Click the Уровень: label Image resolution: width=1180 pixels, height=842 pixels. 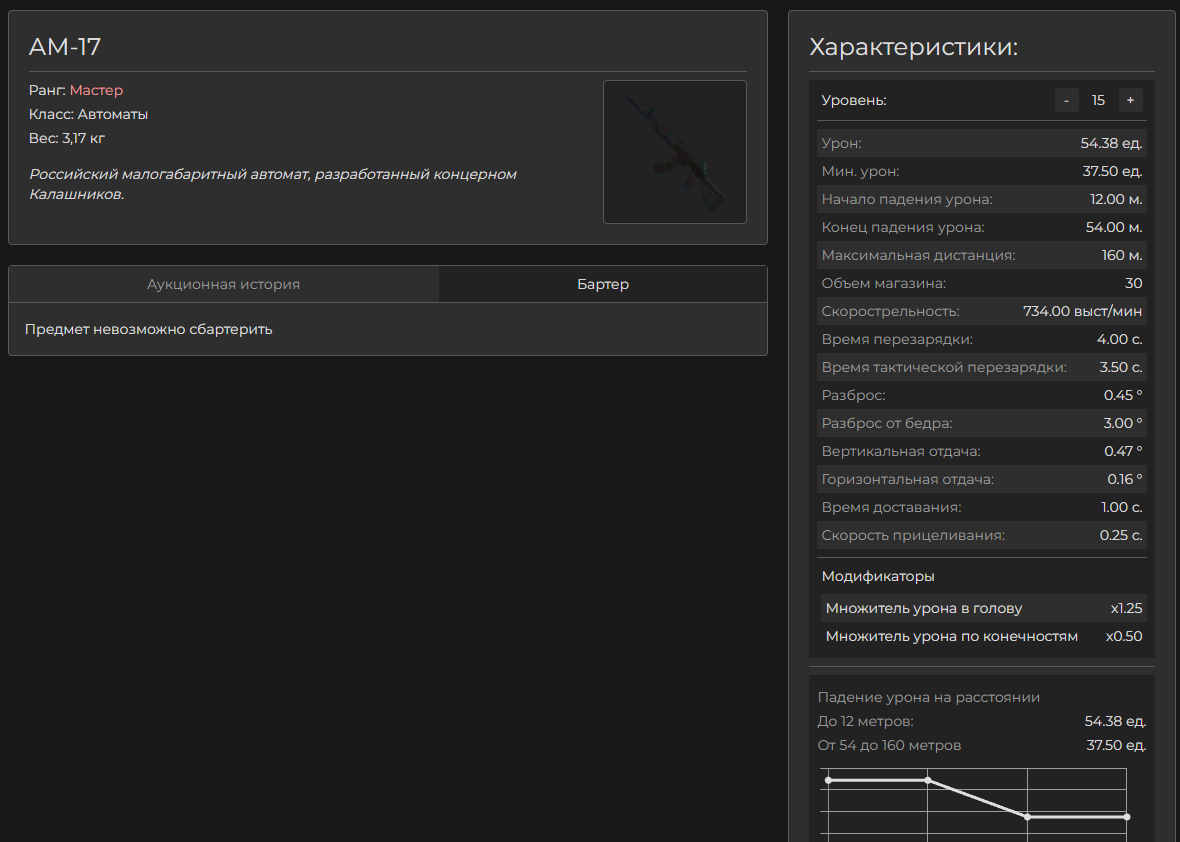pos(854,100)
